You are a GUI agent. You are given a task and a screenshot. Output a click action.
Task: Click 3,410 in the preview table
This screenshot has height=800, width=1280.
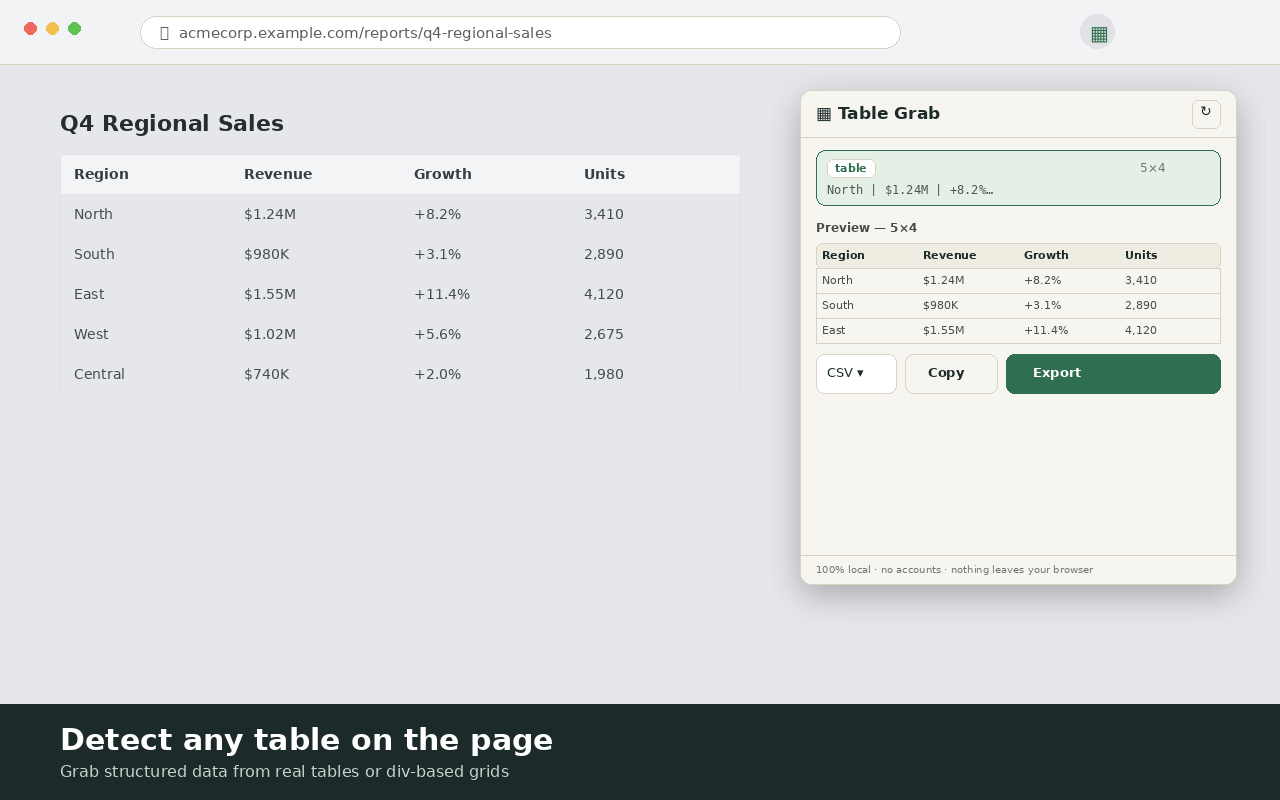click(x=1141, y=280)
